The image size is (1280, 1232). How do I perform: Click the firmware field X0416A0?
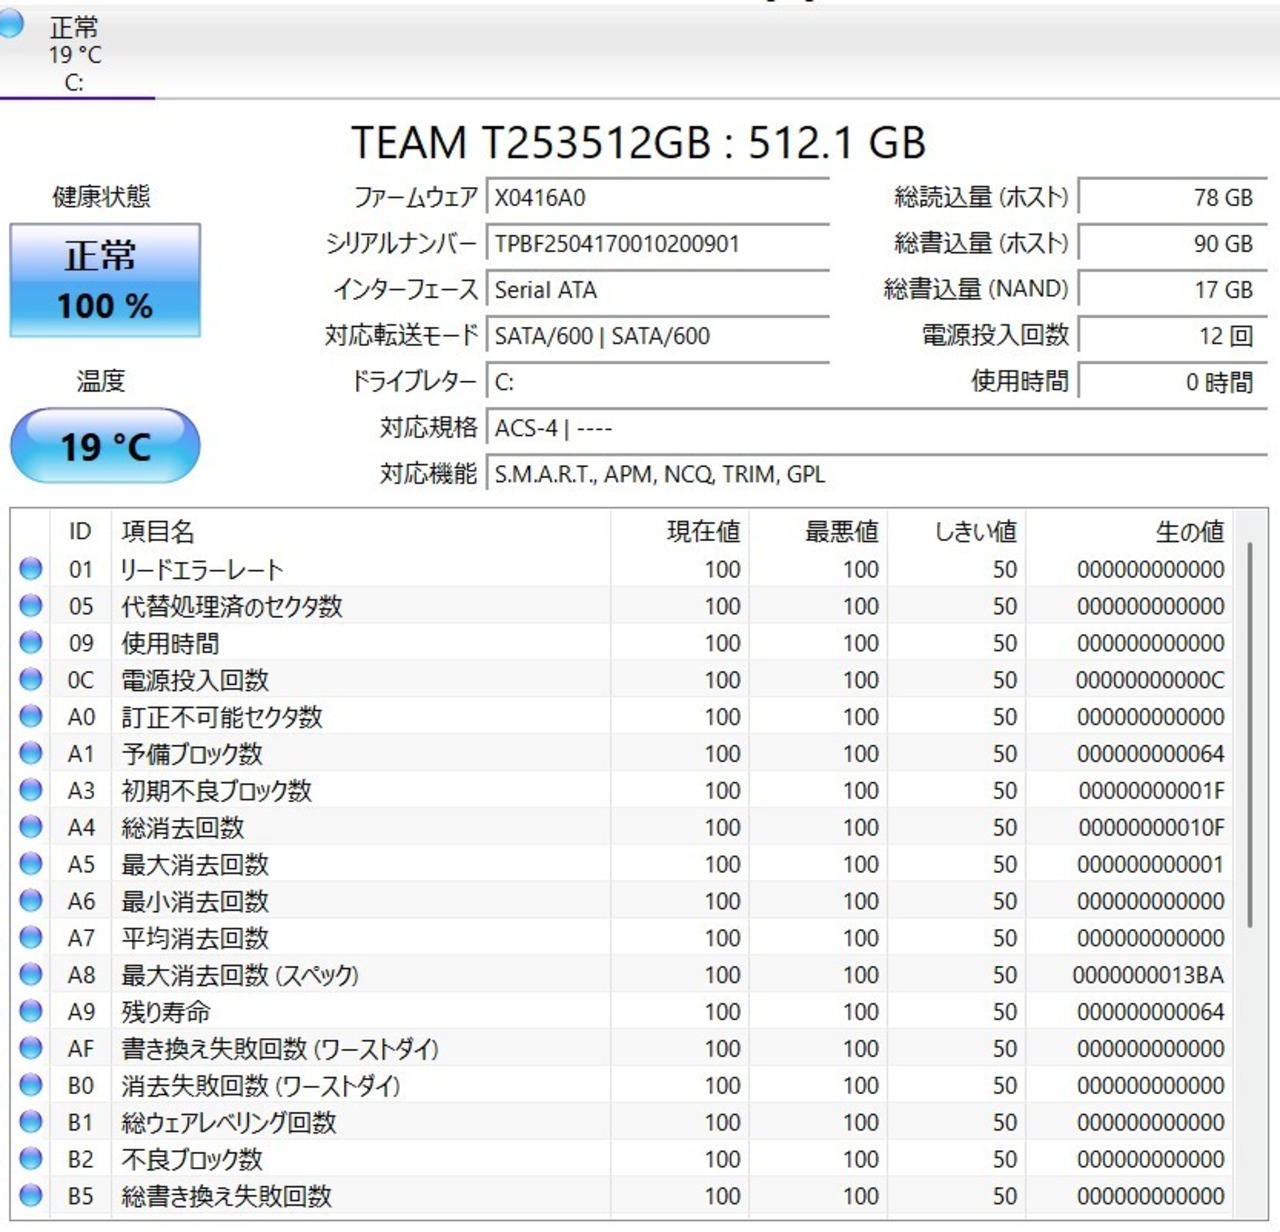pos(657,198)
